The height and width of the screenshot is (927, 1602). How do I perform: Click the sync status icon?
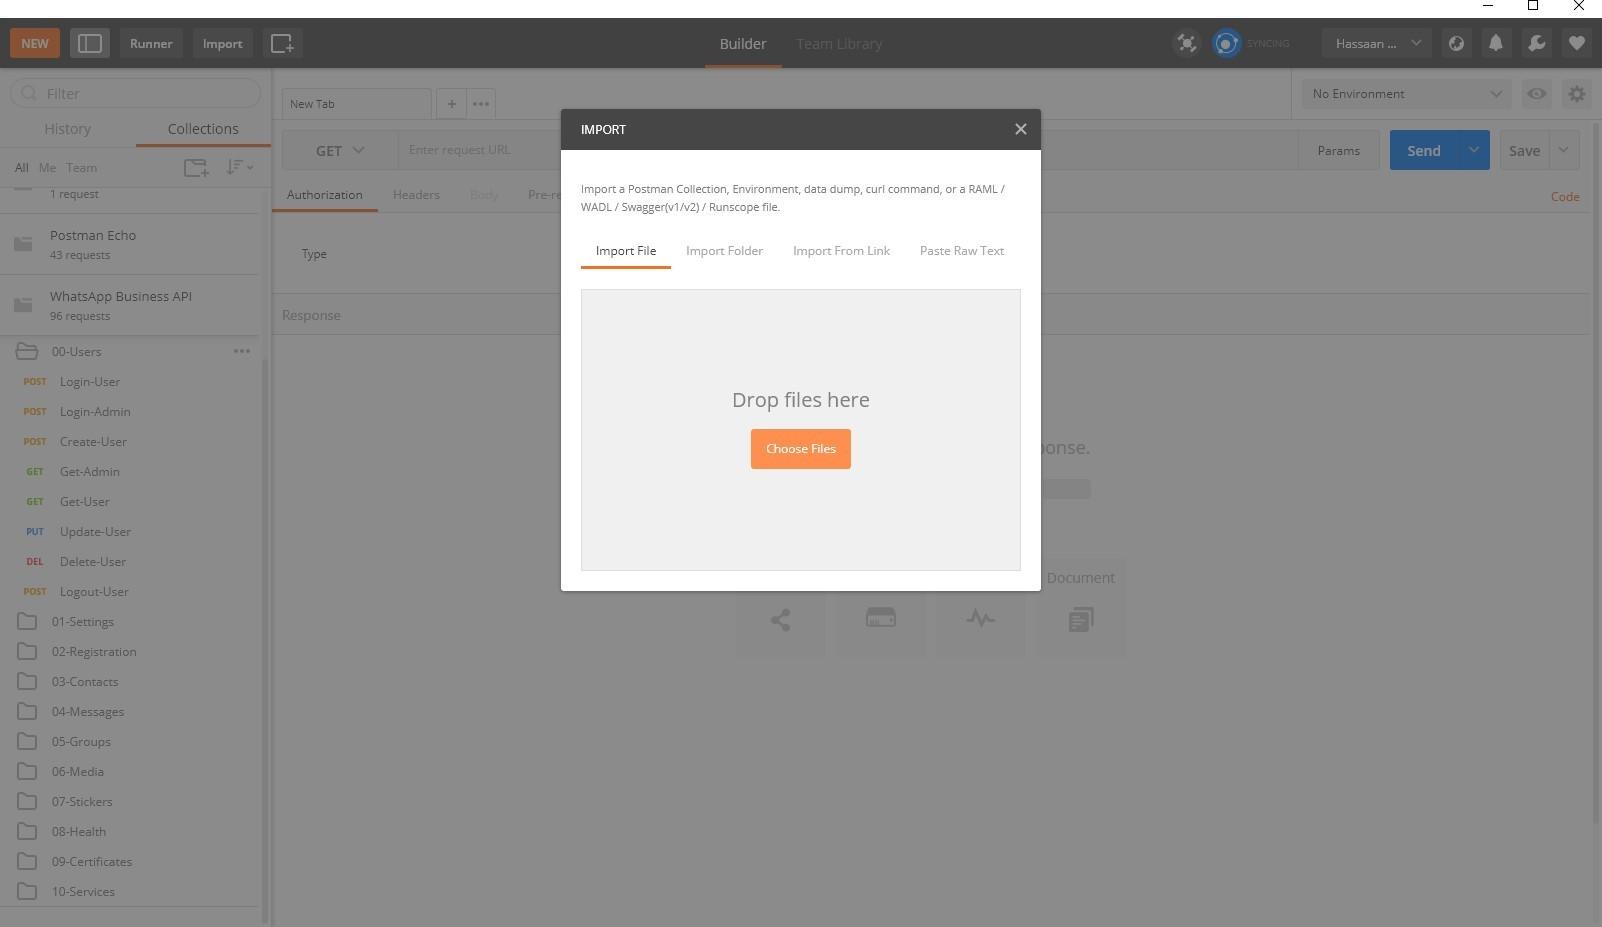(1227, 44)
